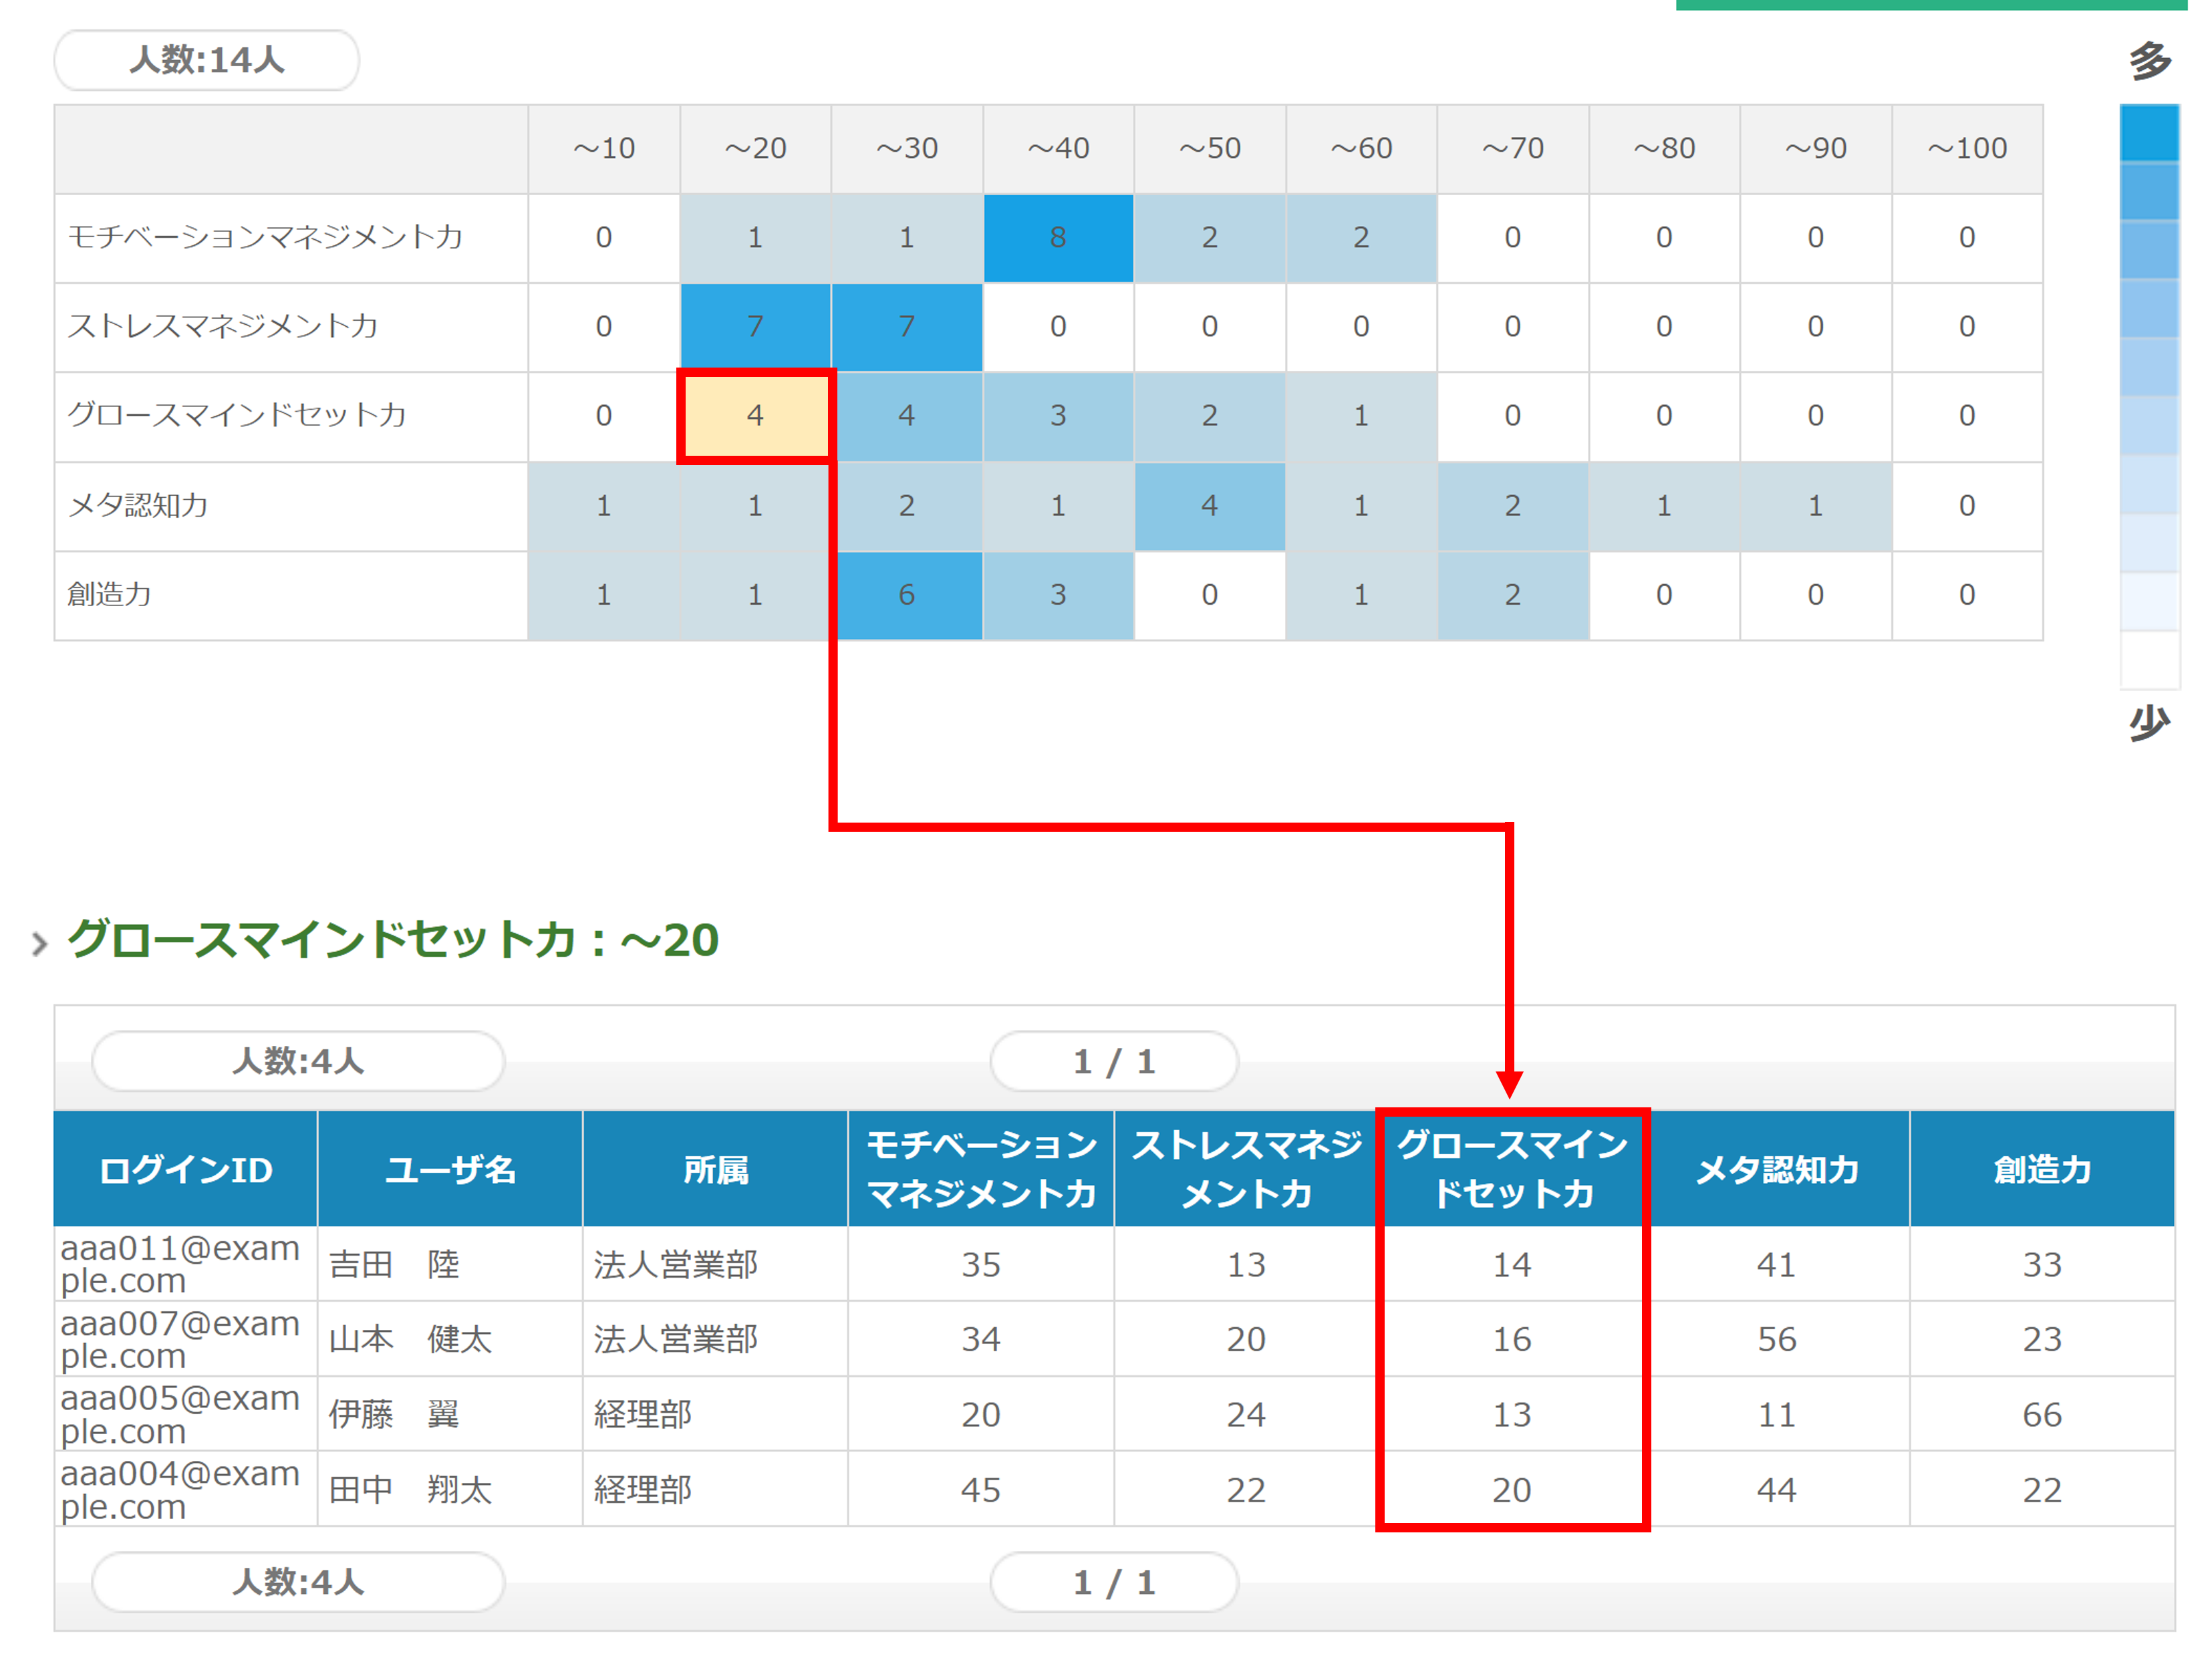The image size is (2212, 1654).
Task: Click the bottom 人数:4人 count label
Action: pos(298,1583)
